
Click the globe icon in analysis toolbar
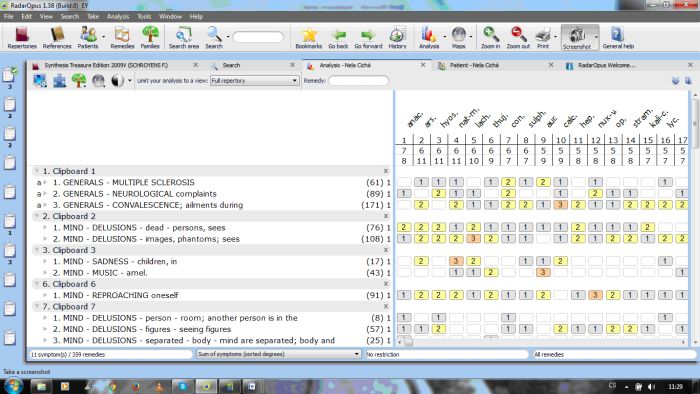(98, 81)
